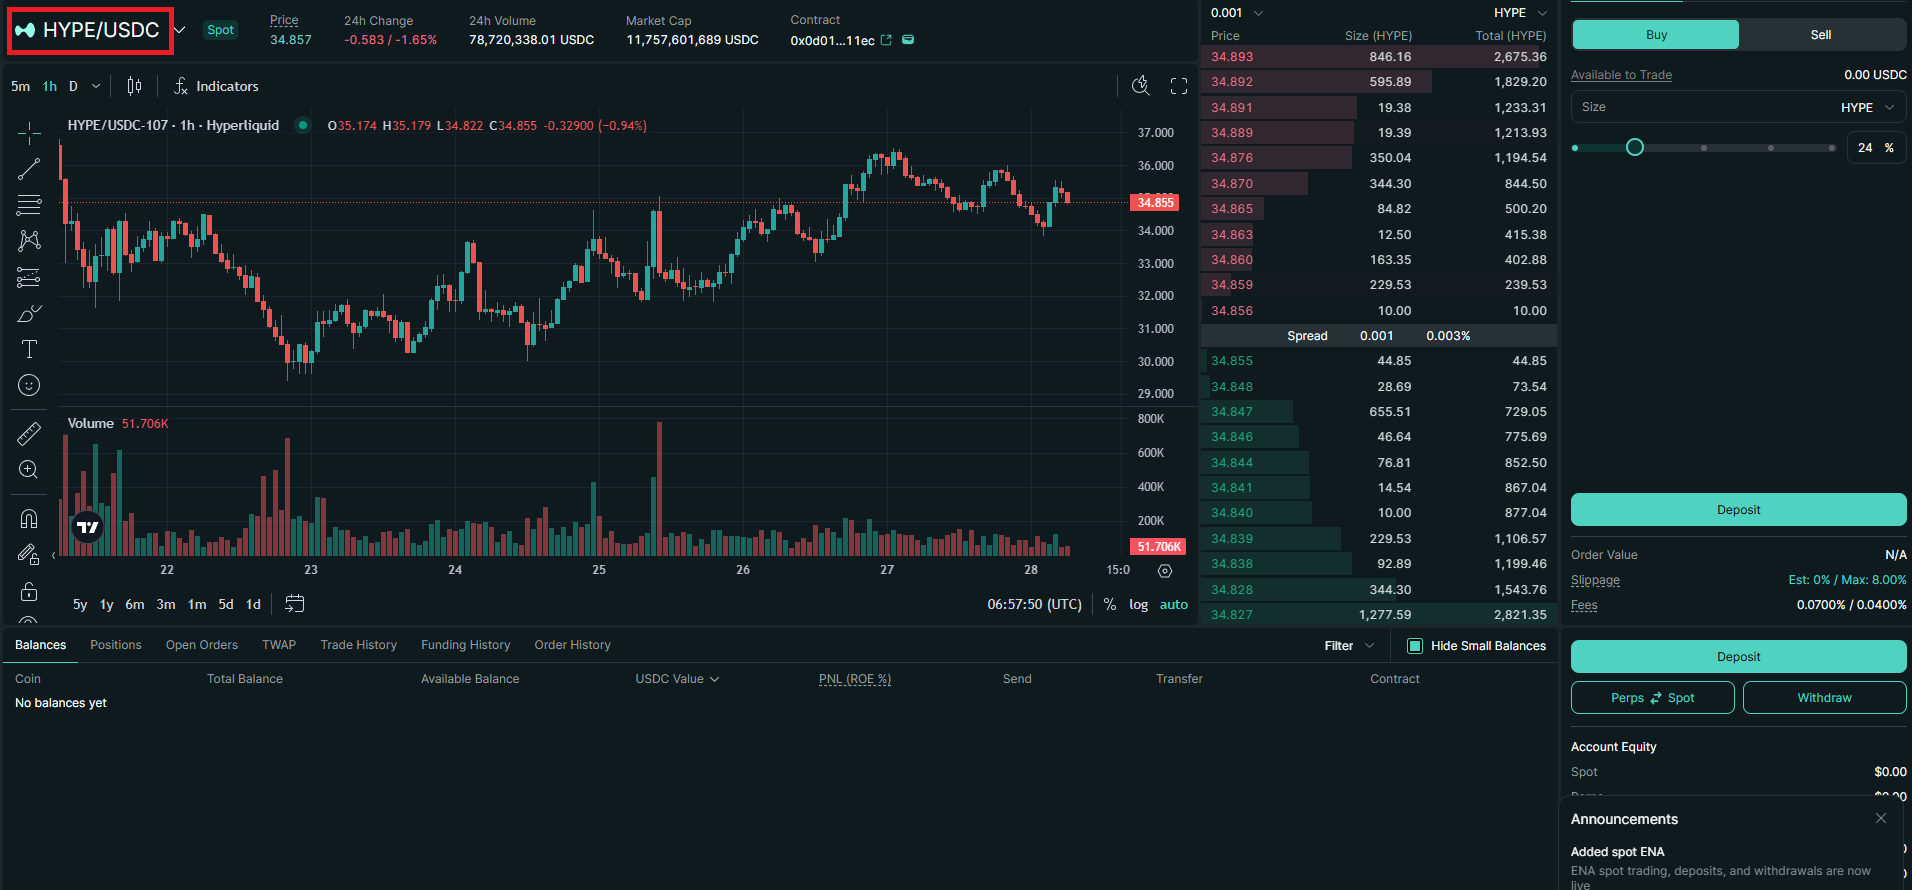Screen dimensions: 1912x890
Task: Select the pattern drawing tool
Action: click(29, 241)
